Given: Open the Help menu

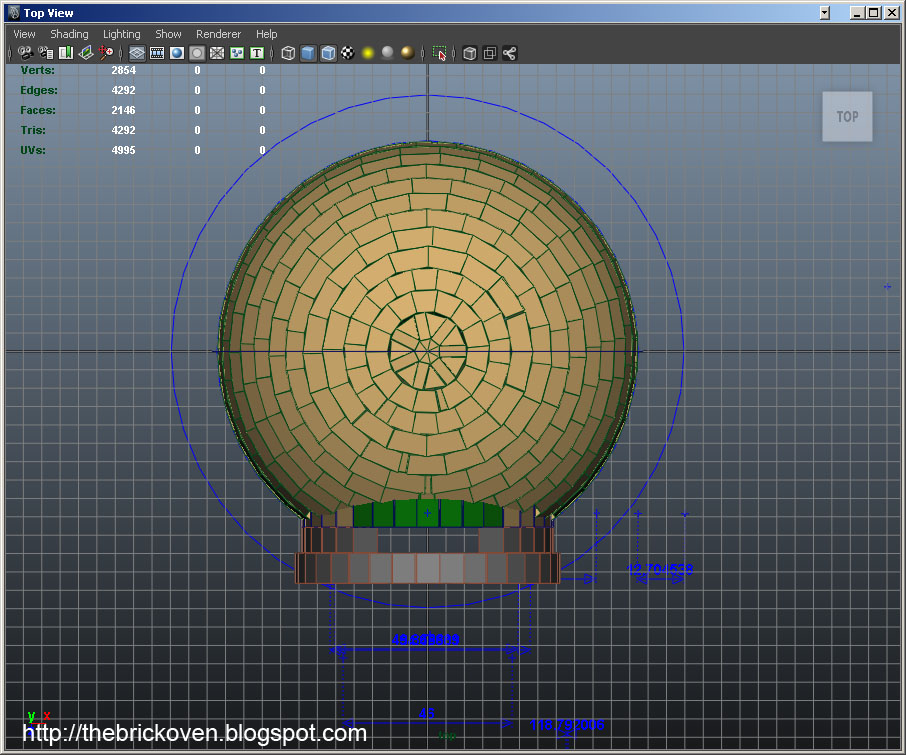Looking at the screenshot, I should [x=267, y=34].
